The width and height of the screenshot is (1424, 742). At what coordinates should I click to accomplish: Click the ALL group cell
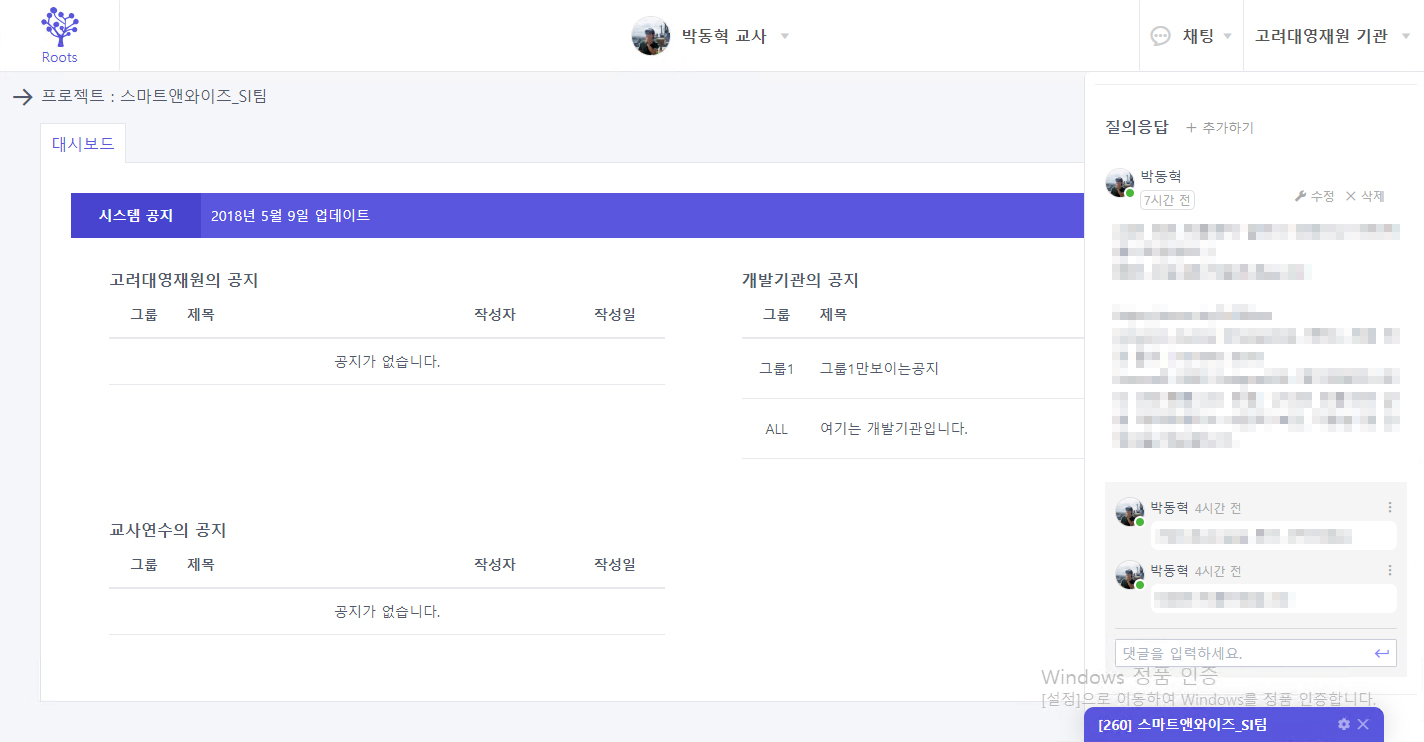point(777,429)
